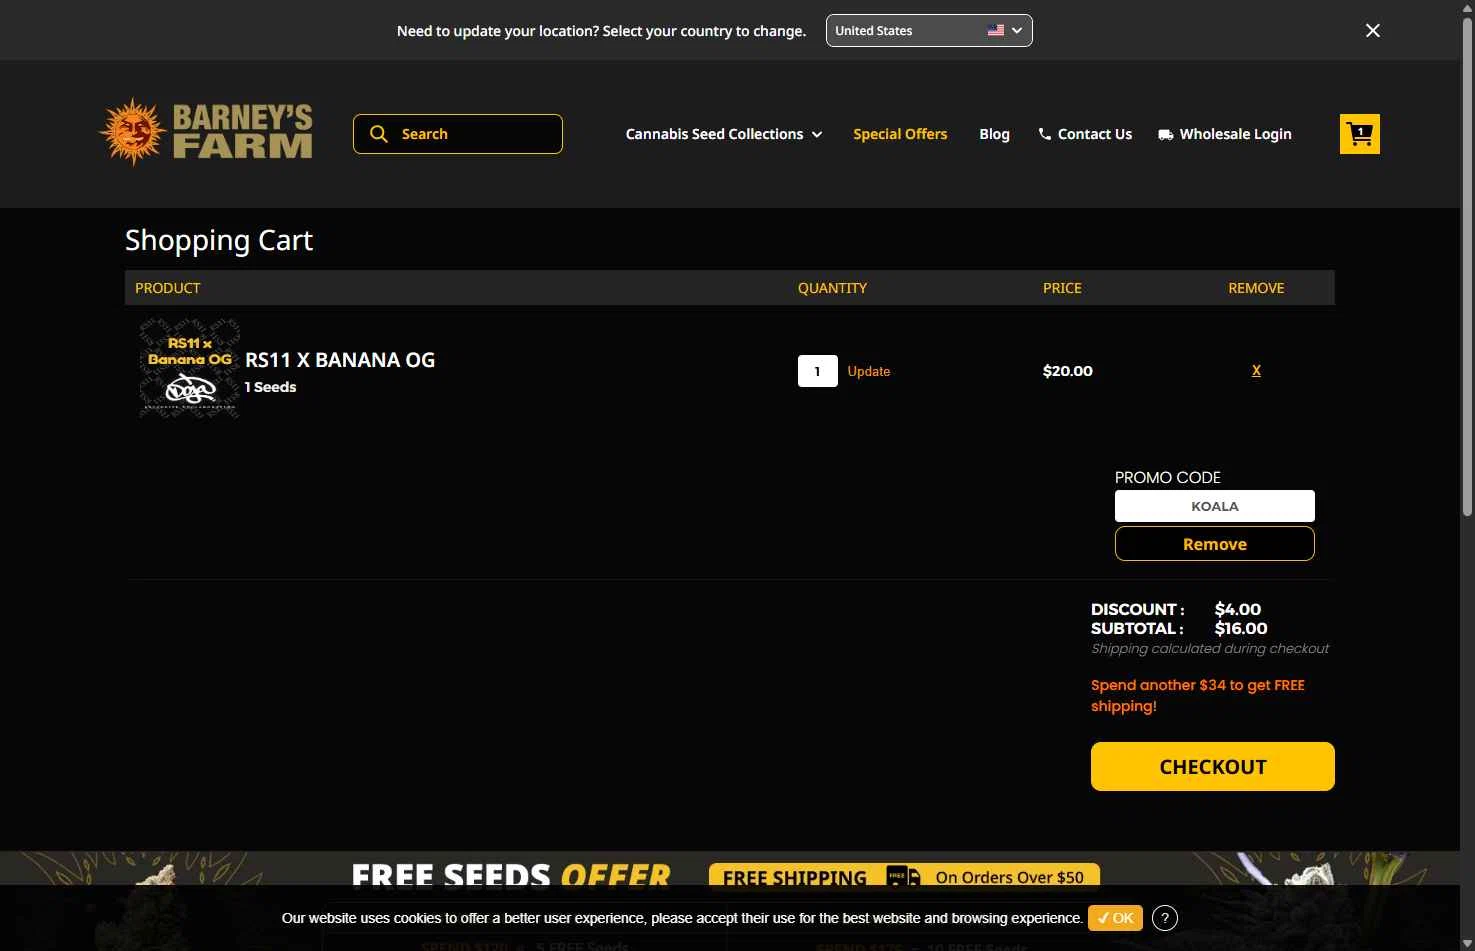
Task: Open Special Offers page
Action: (900, 134)
